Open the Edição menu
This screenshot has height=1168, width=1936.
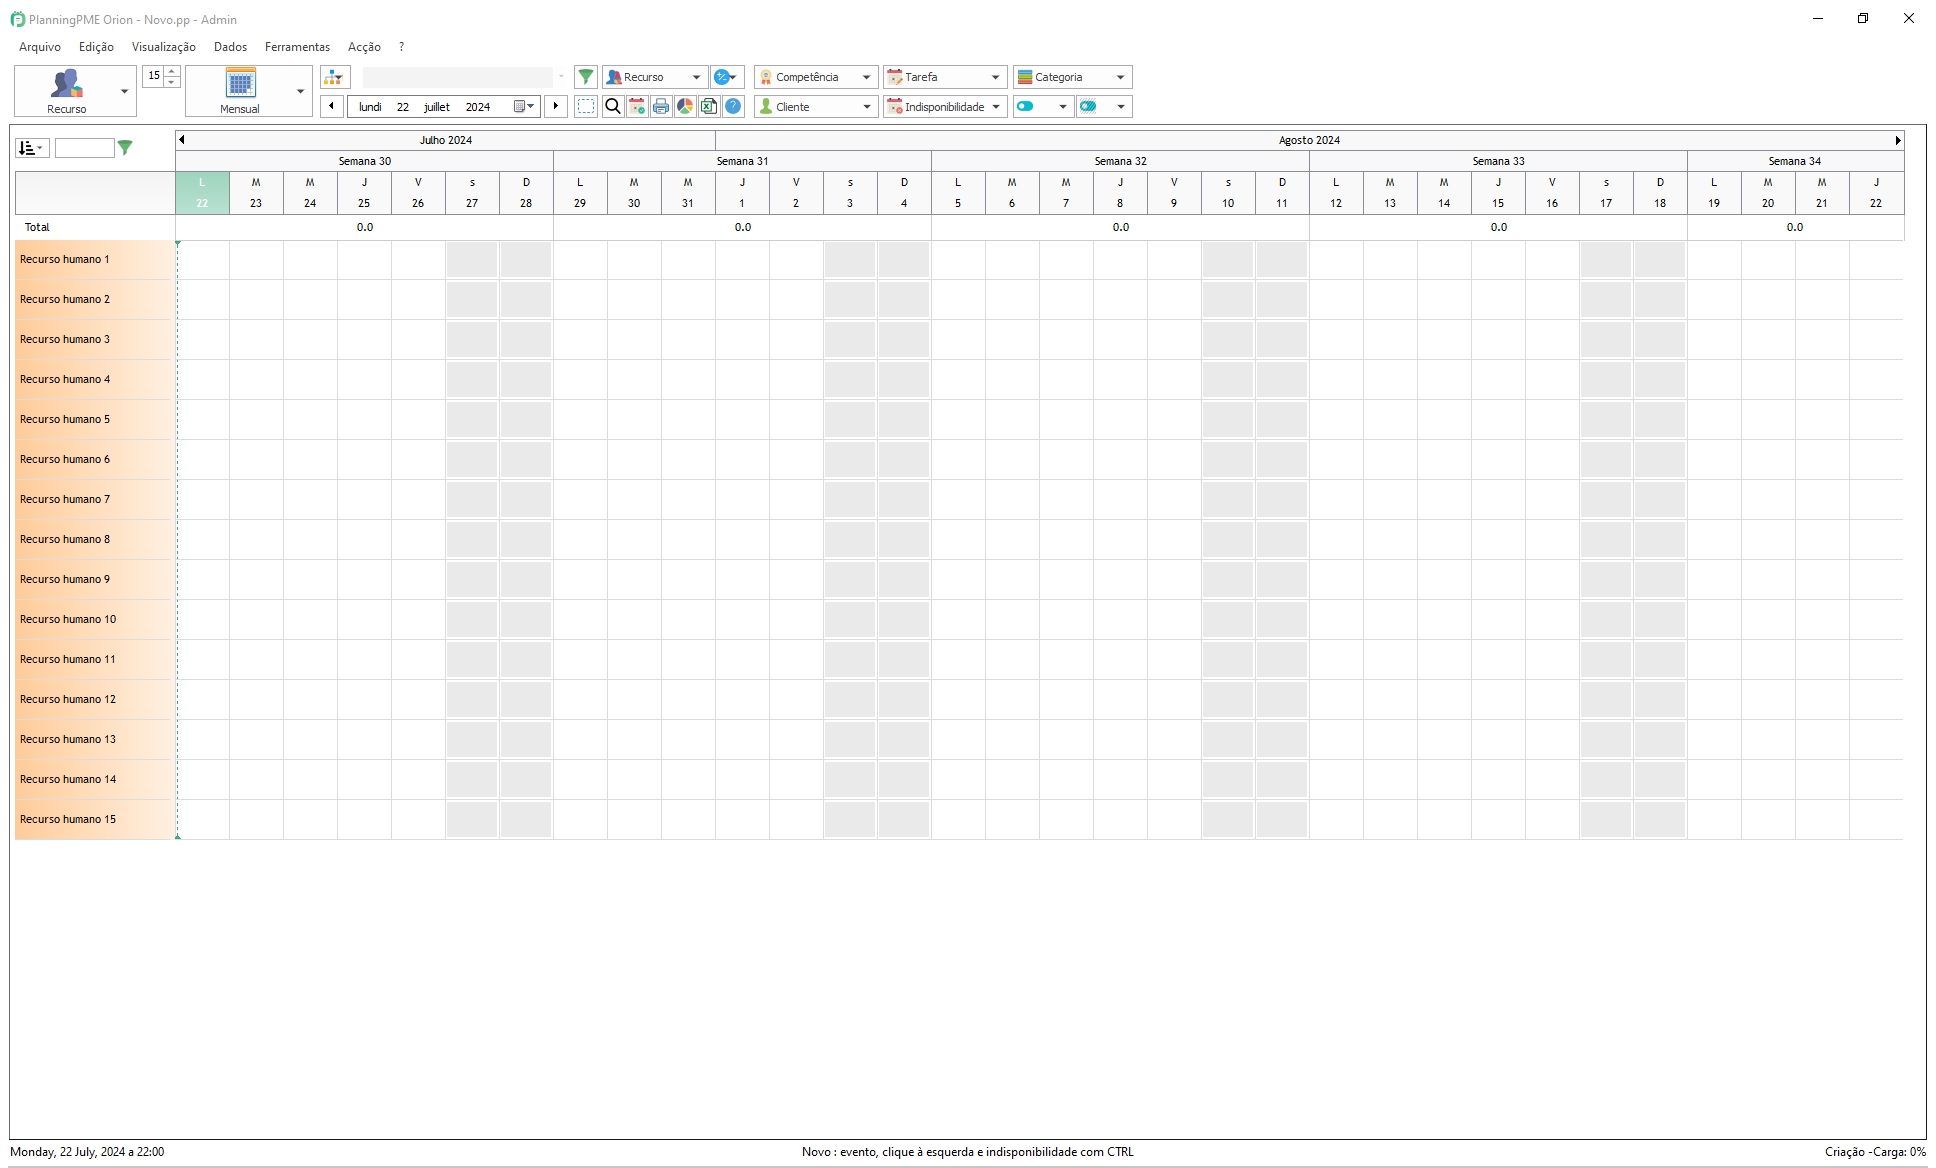(96, 47)
